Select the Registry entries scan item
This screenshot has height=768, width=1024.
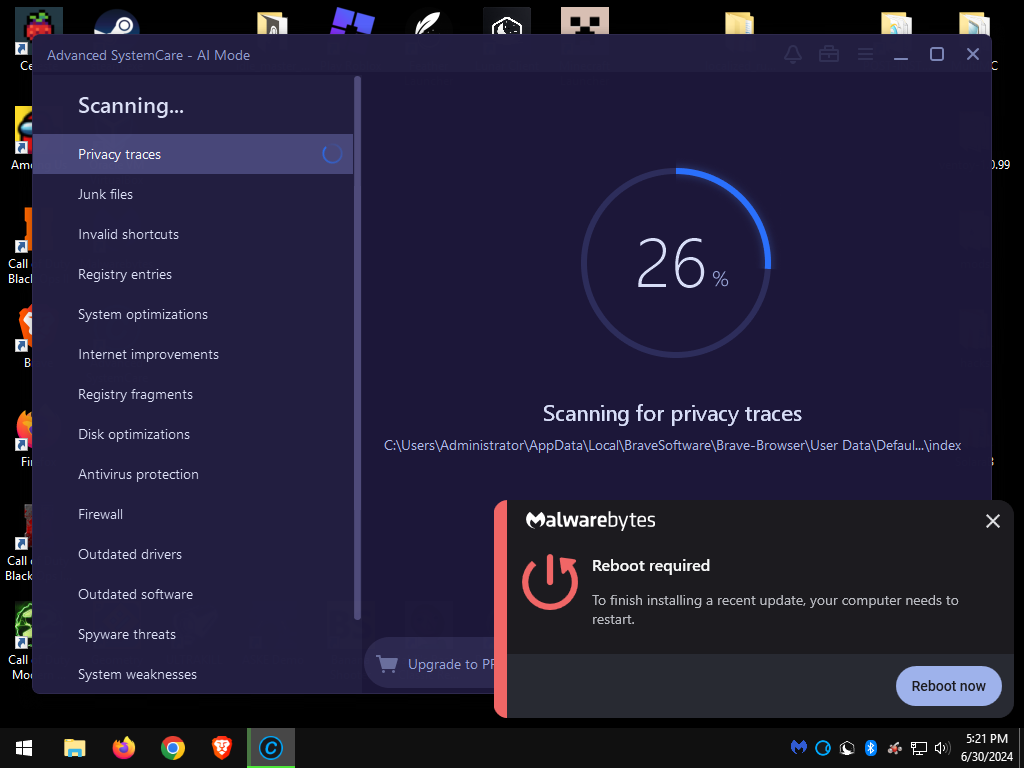[193, 274]
